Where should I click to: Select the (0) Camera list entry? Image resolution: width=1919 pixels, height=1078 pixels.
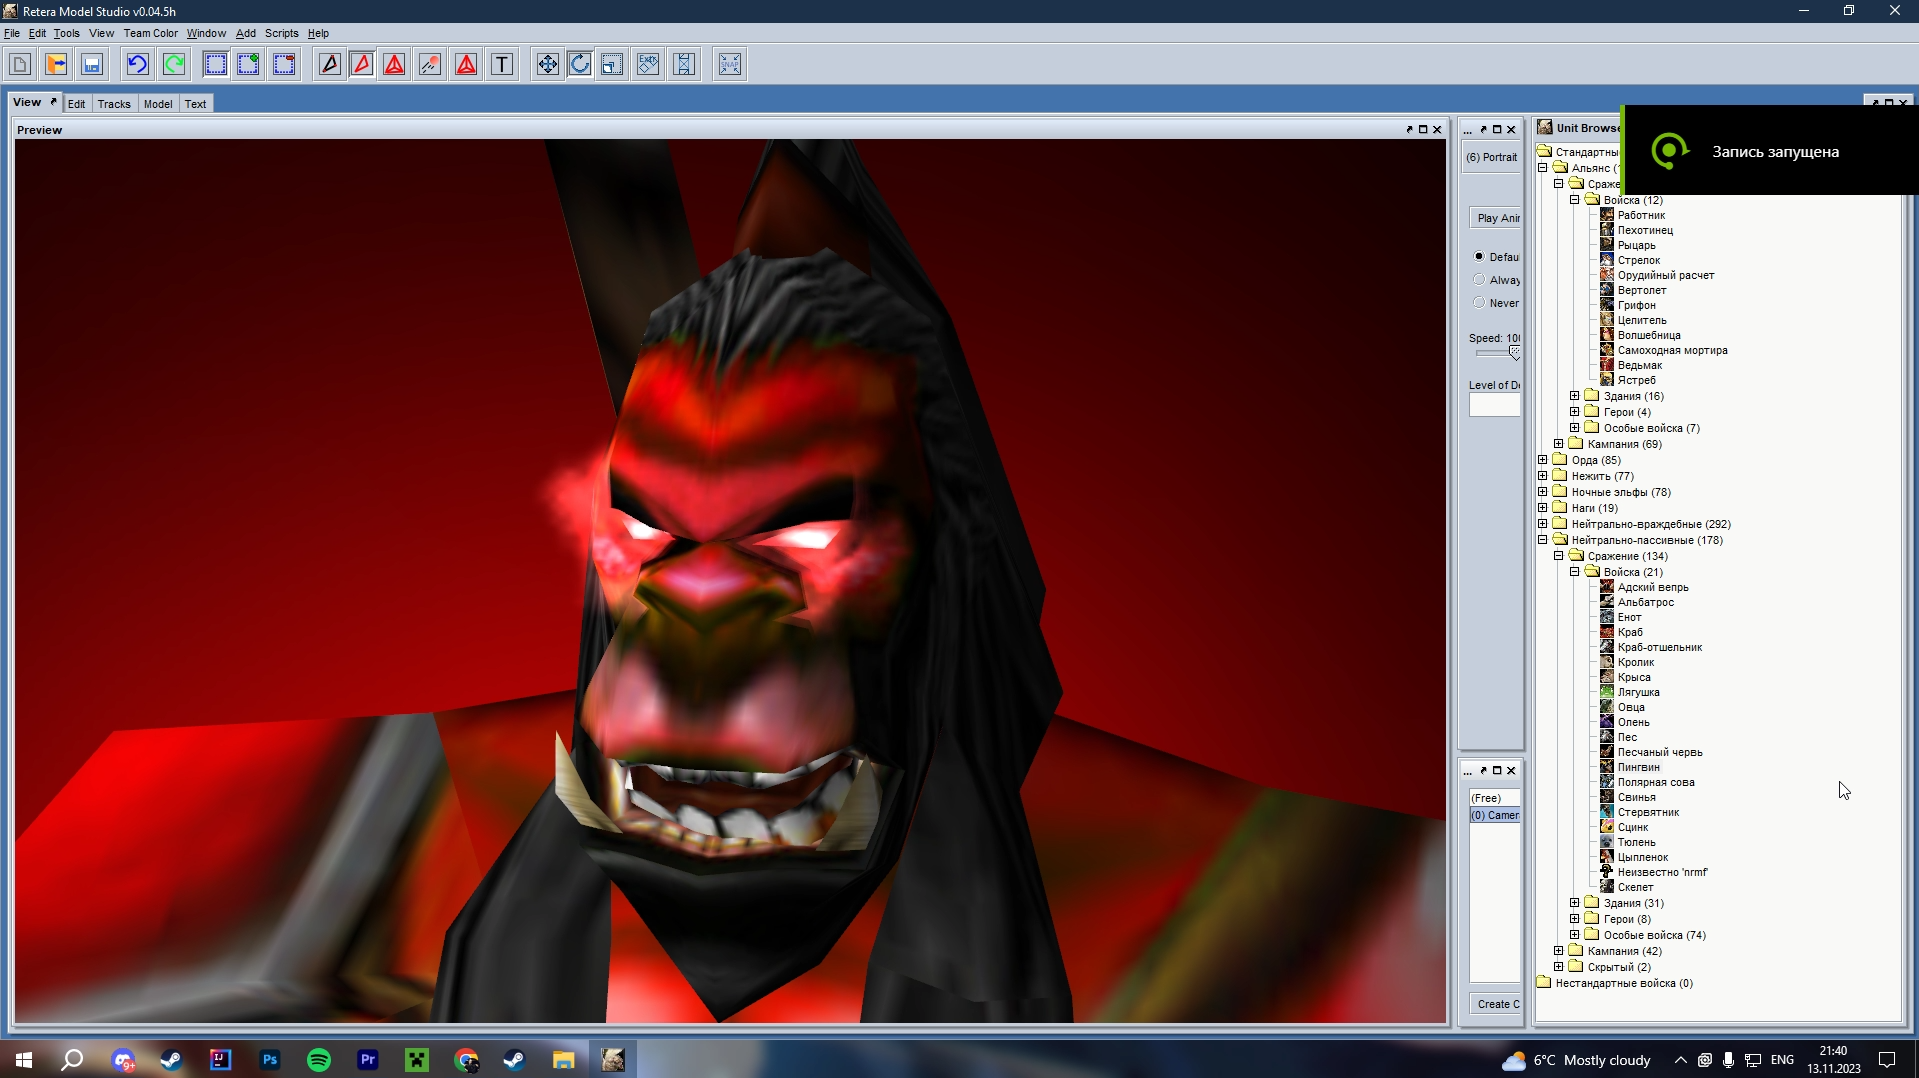point(1494,815)
